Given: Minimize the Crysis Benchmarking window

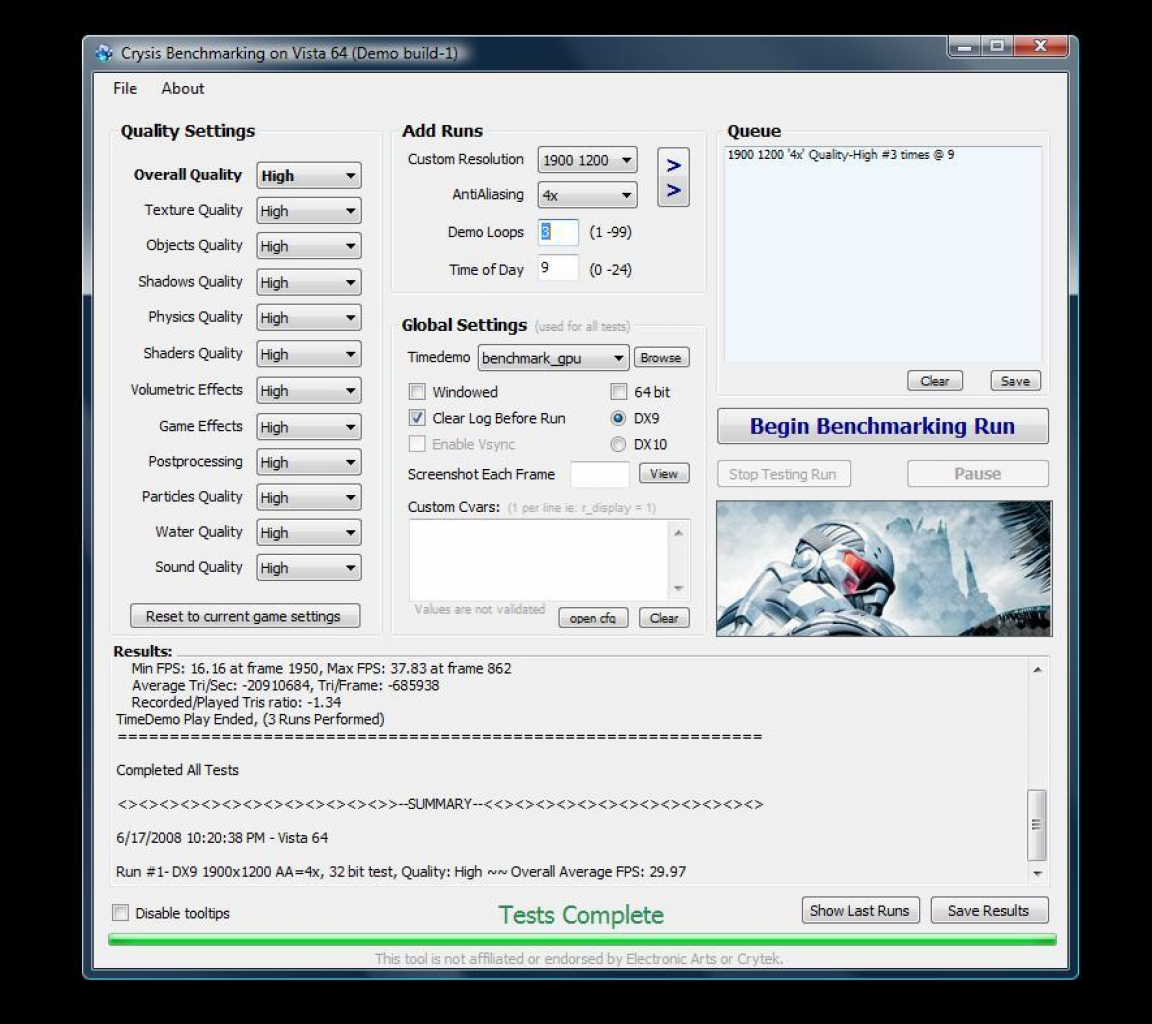Looking at the screenshot, I should click(x=965, y=46).
